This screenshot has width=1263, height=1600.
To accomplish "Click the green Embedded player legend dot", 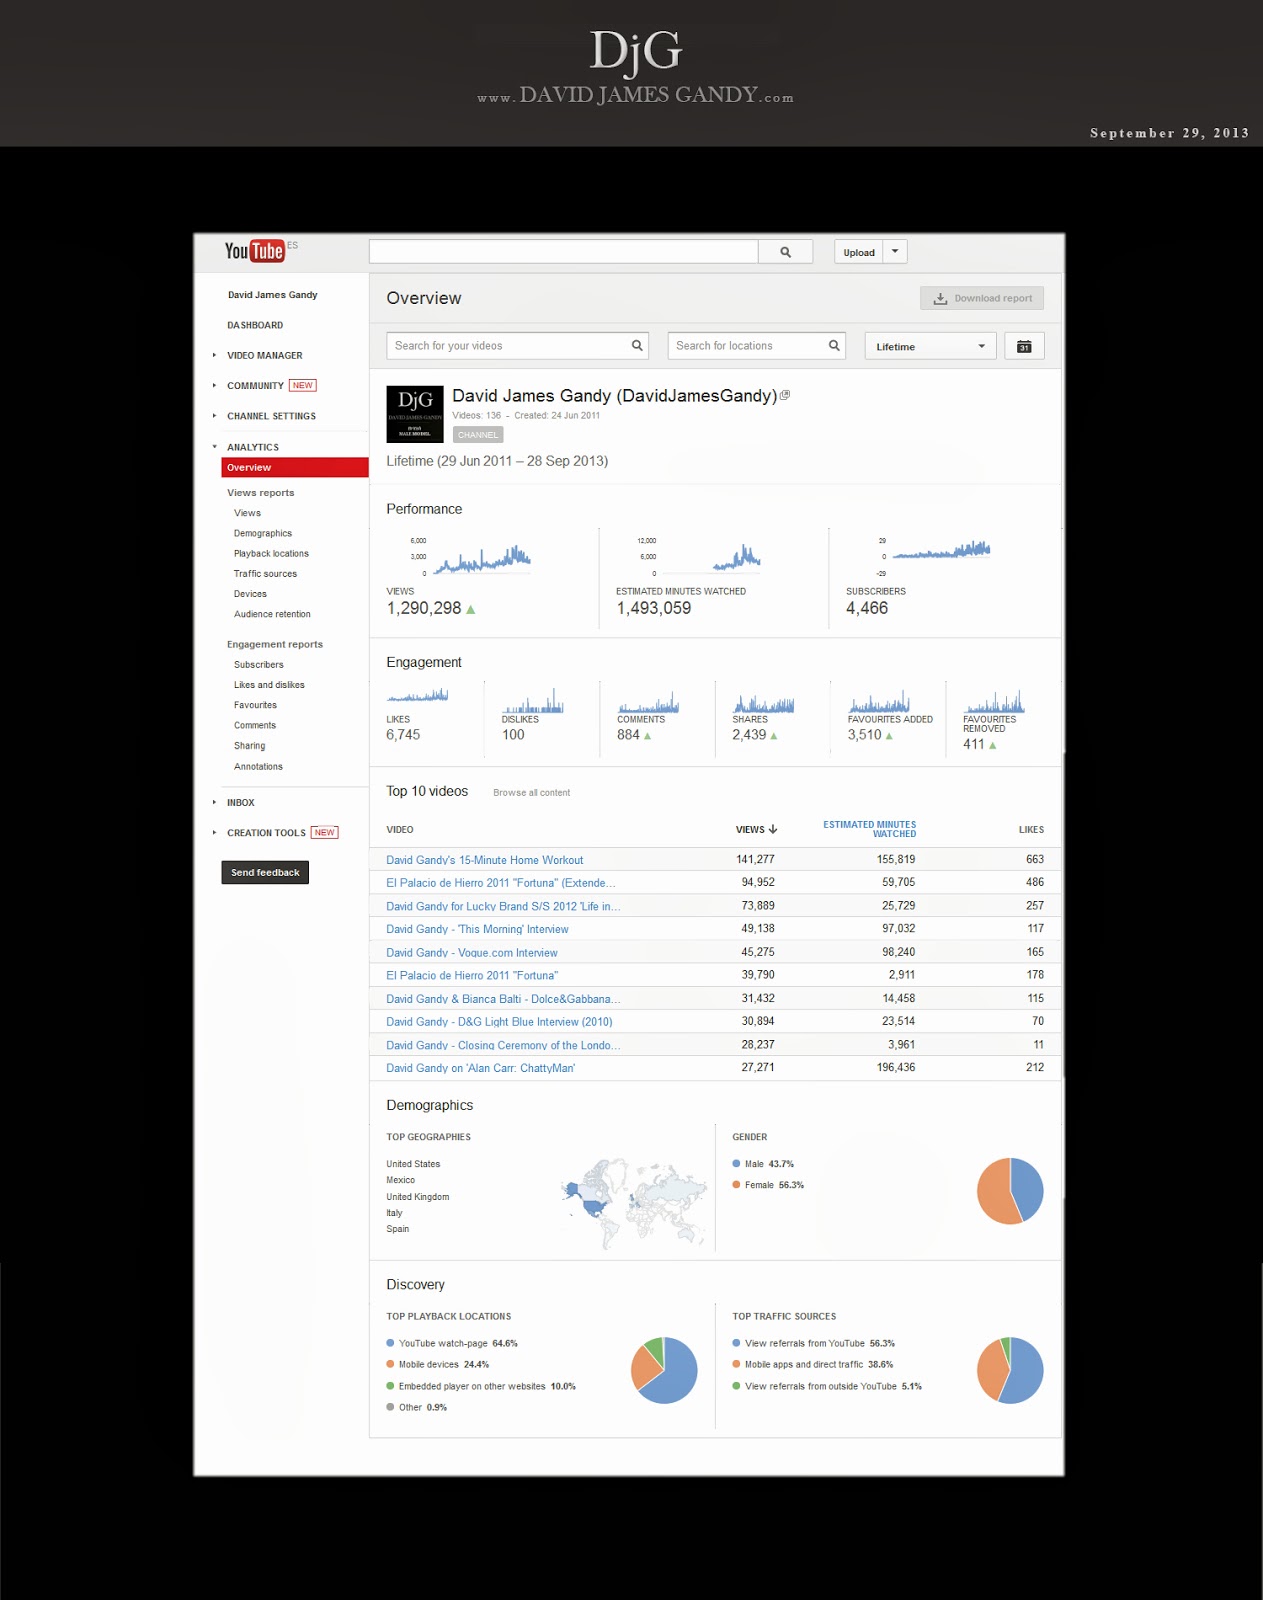I will pyautogui.click(x=390, y=1386).
